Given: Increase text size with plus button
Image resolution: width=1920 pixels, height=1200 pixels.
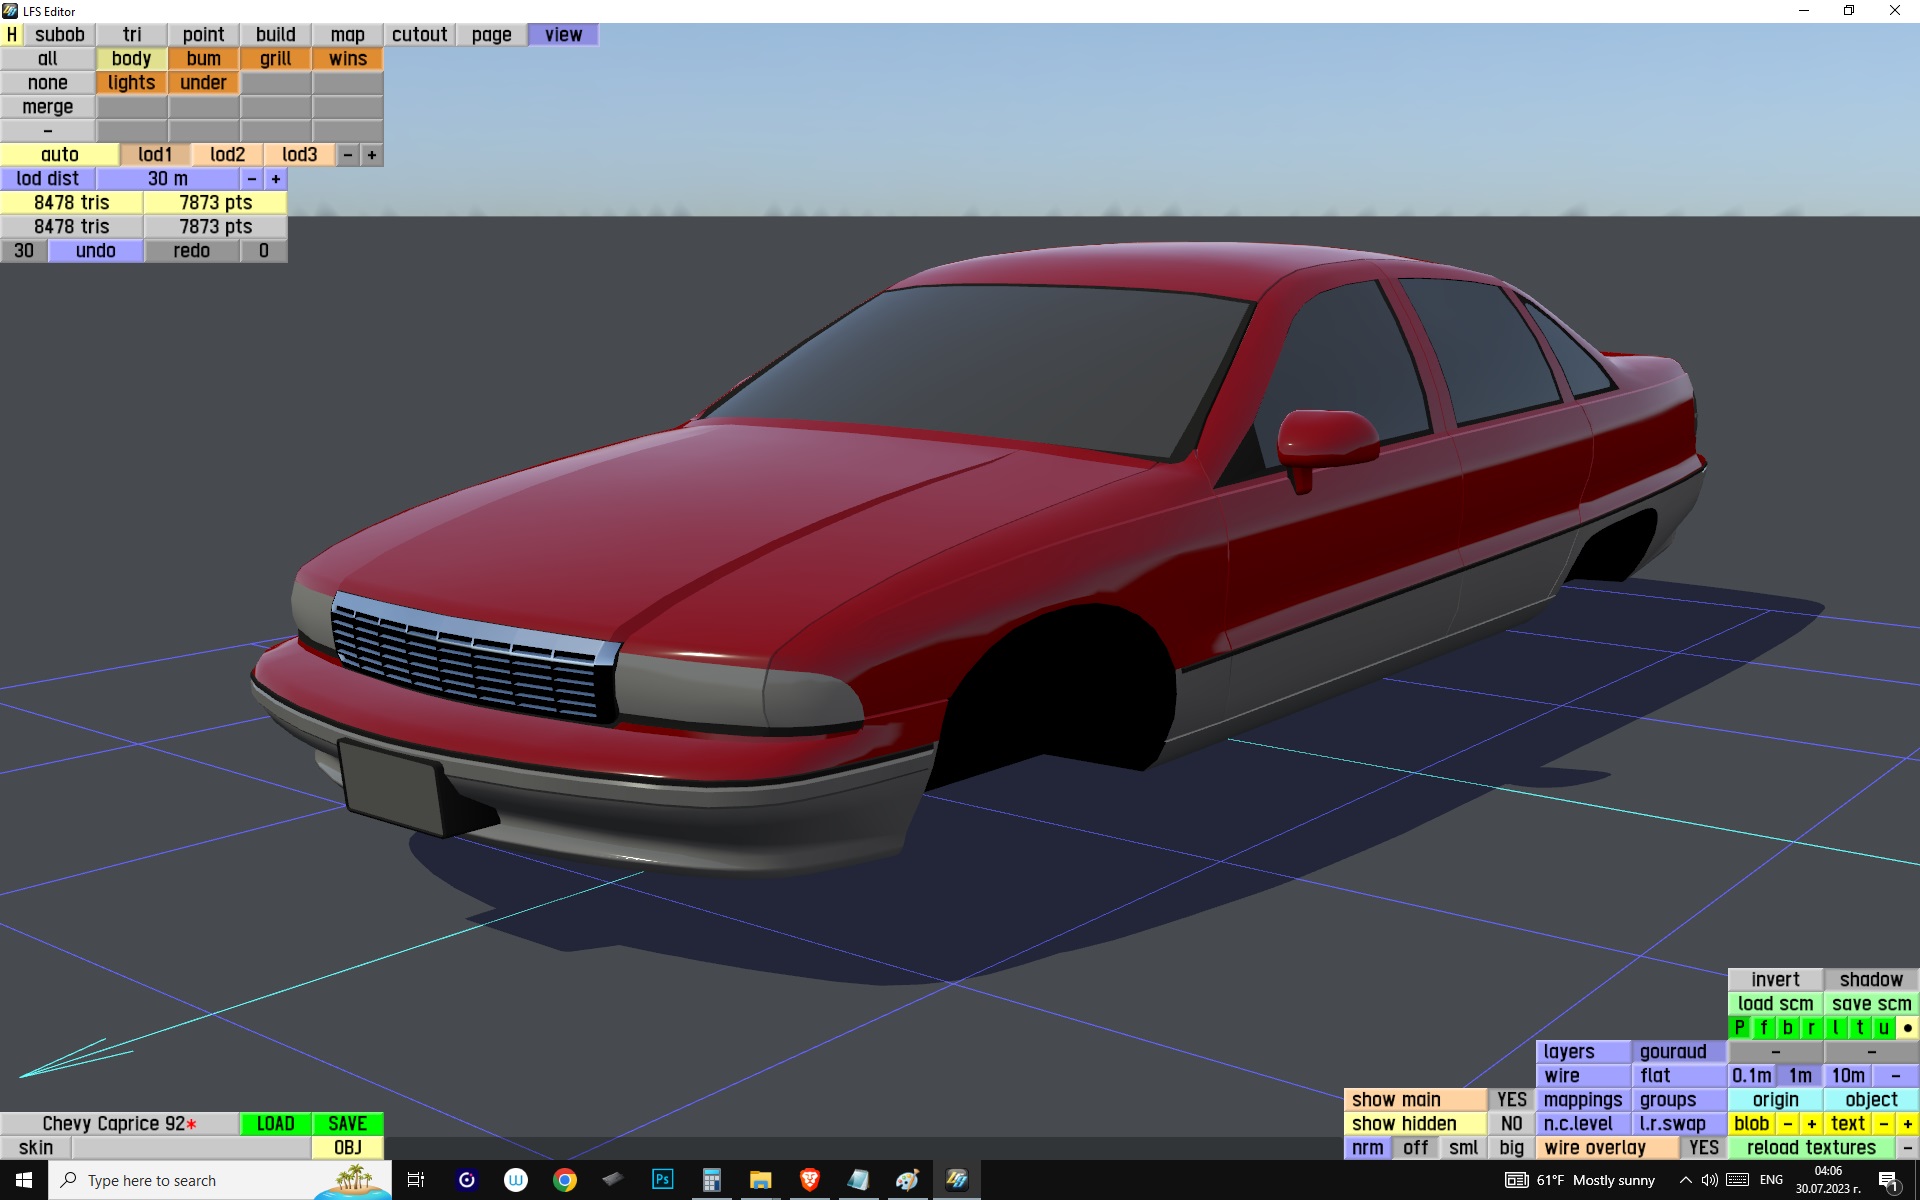Looking at the screenshot, I should 1907,1124.
